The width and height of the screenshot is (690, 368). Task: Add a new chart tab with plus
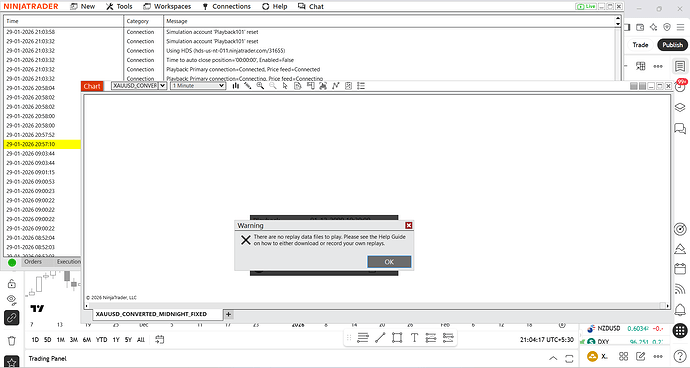(228, 314)
